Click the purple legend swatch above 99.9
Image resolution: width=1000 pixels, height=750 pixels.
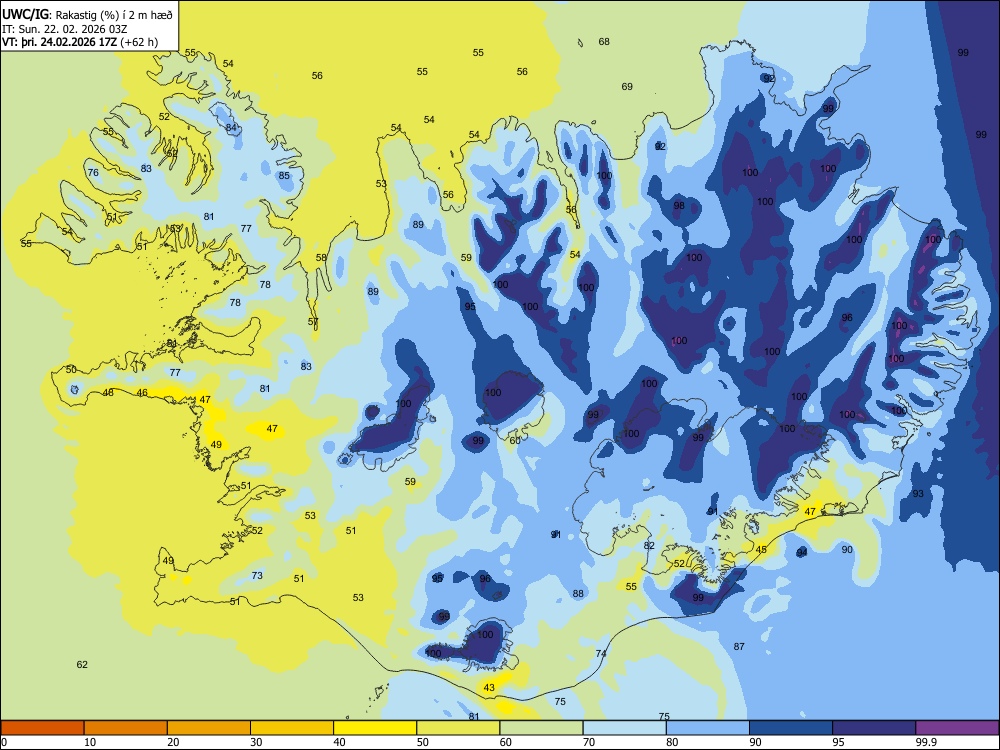pos(957,728)
